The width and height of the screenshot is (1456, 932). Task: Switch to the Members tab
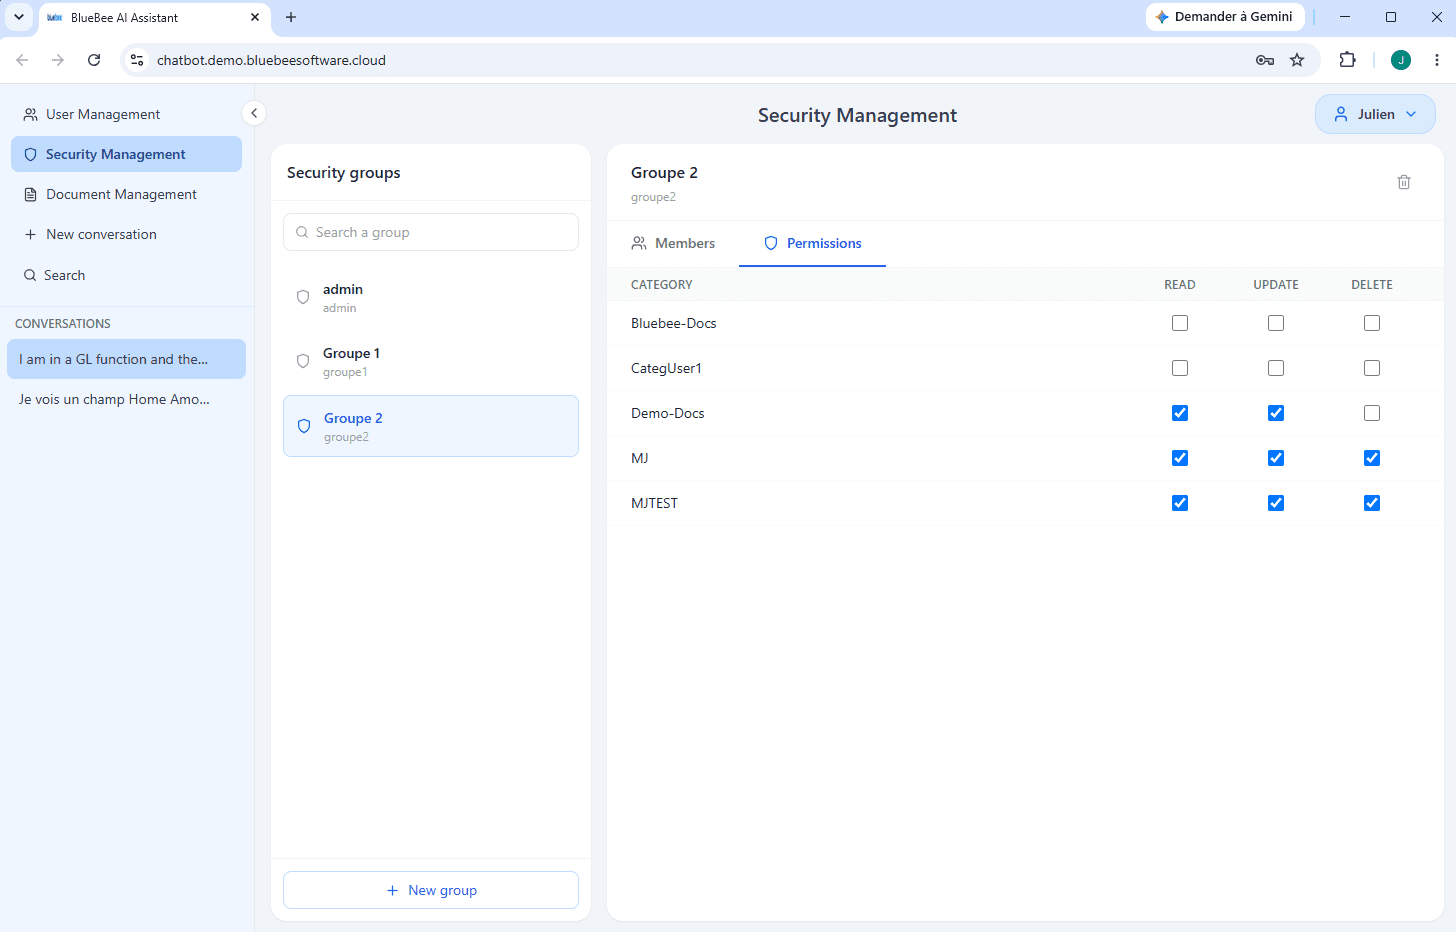(x=673, y=243)
